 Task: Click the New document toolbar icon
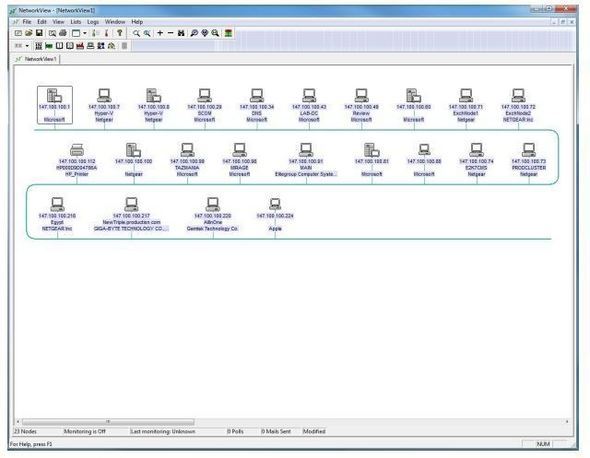[18, 33]
